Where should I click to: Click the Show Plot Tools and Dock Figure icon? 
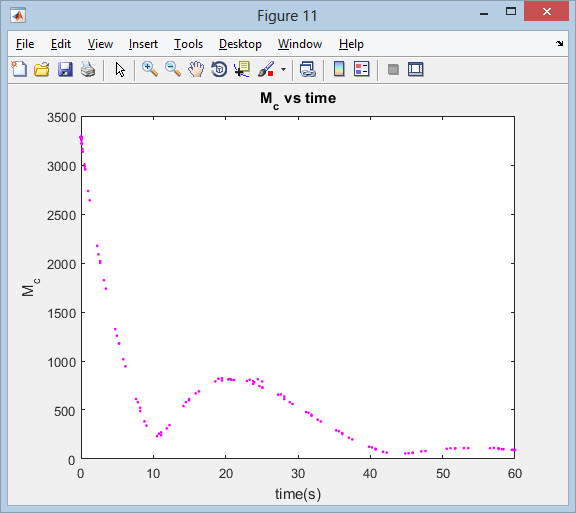pyautogui.click(x=416, y=69)
